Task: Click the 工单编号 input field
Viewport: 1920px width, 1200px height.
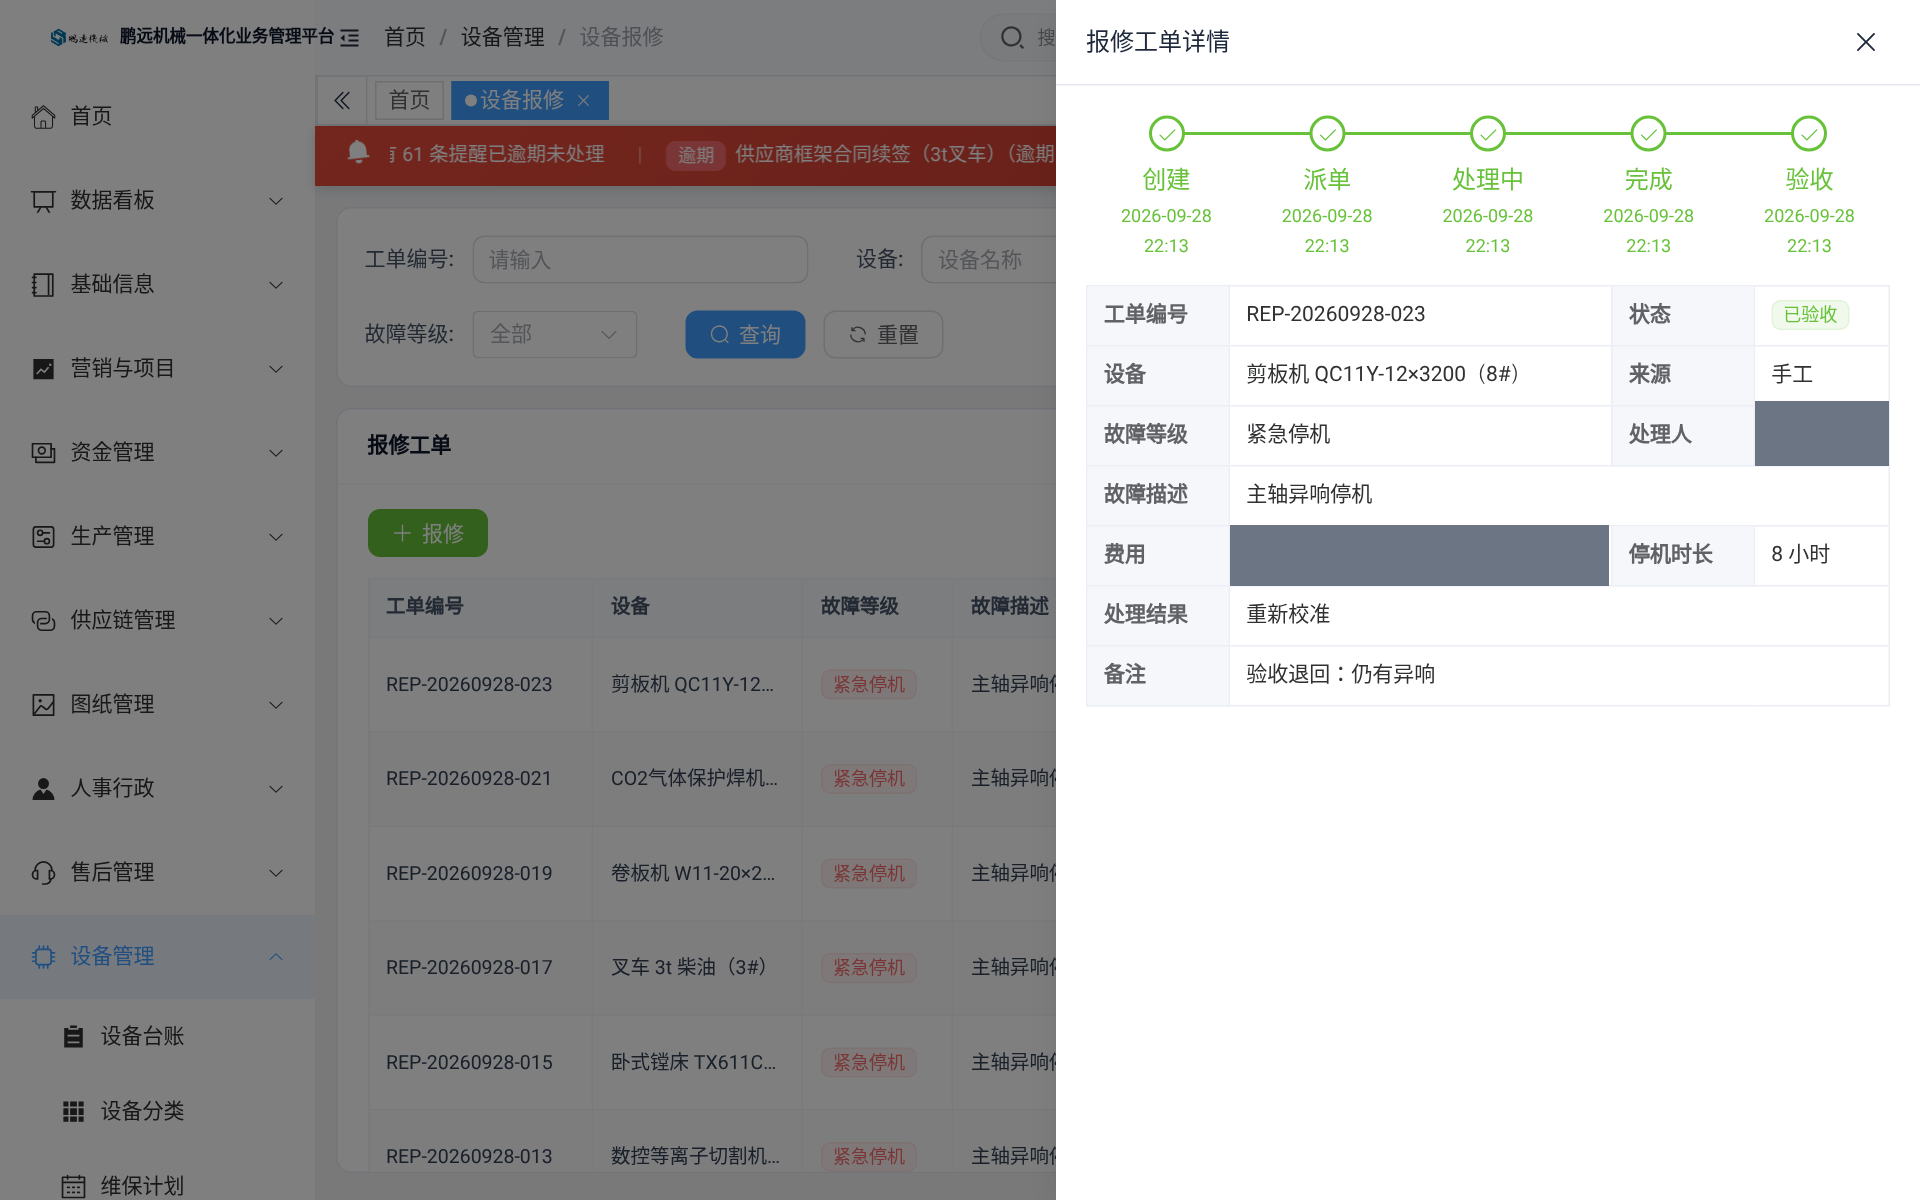Action: click(640, 259)
